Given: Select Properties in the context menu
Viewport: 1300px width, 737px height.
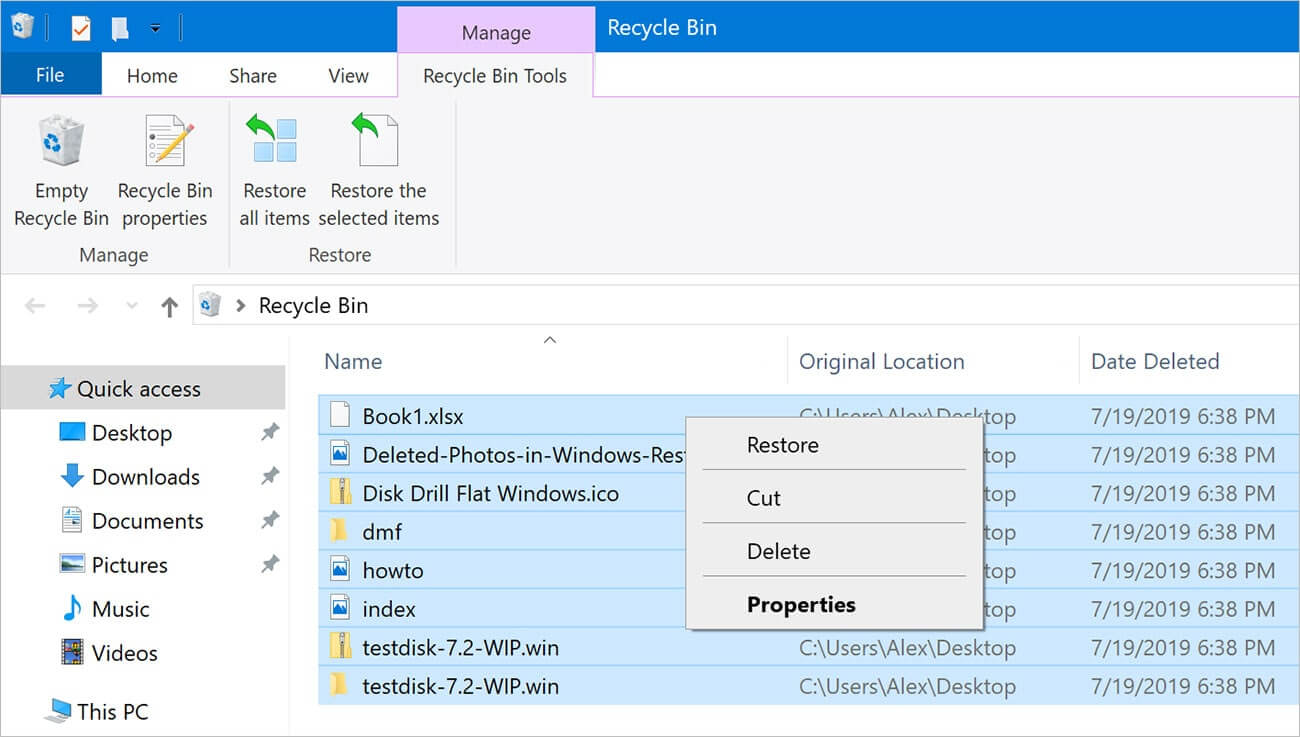Looking at the screenshot, I should click(800, 605).
